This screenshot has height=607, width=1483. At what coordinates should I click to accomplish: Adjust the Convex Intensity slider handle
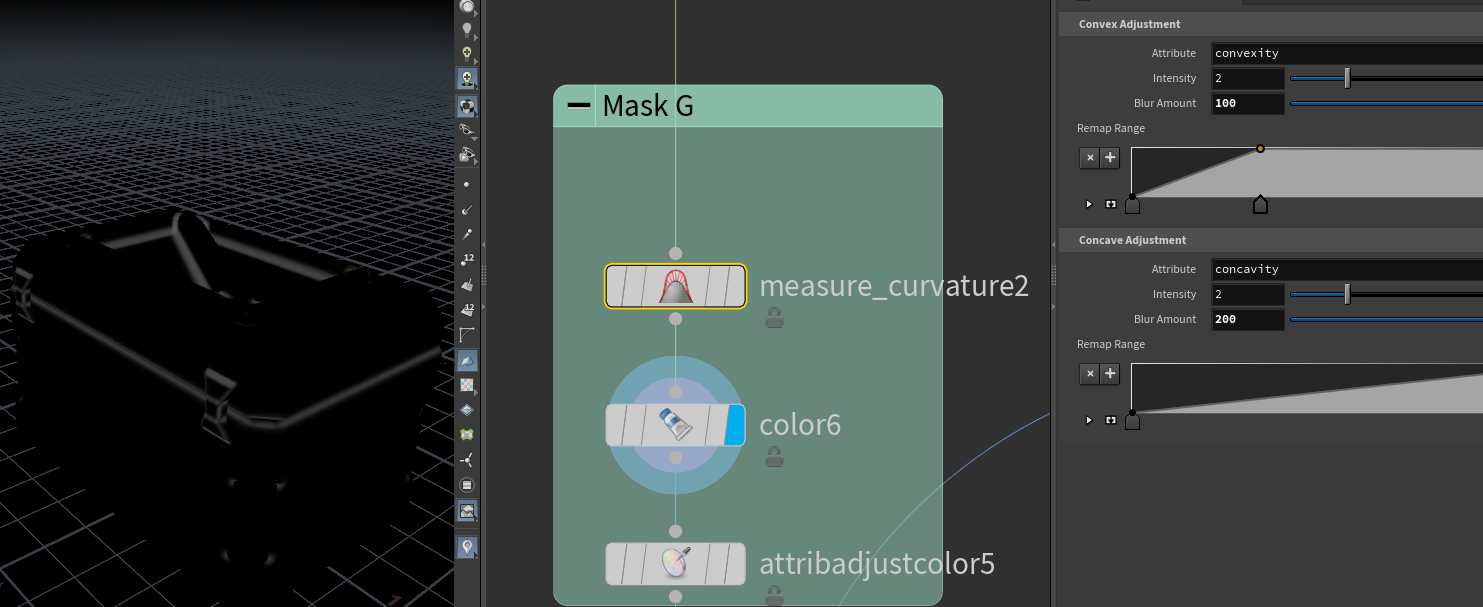coord(1347,78)
